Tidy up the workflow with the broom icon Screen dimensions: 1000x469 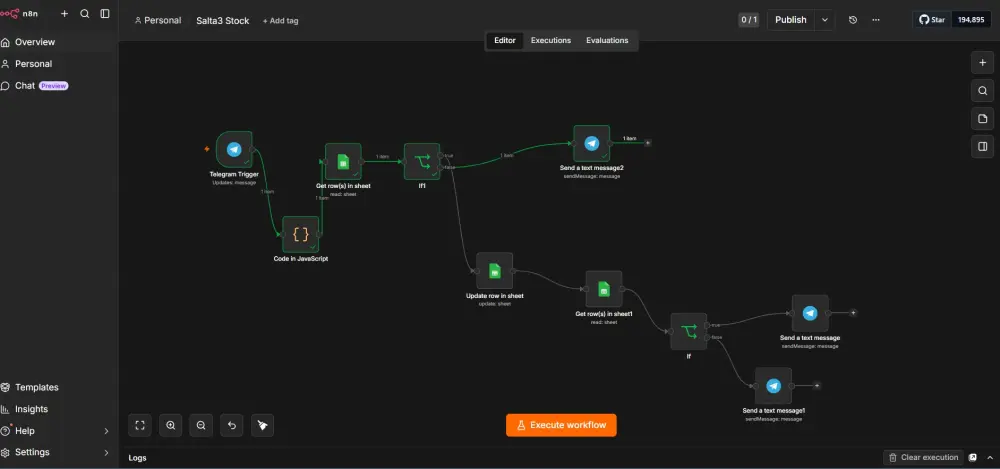pos(262,425)
